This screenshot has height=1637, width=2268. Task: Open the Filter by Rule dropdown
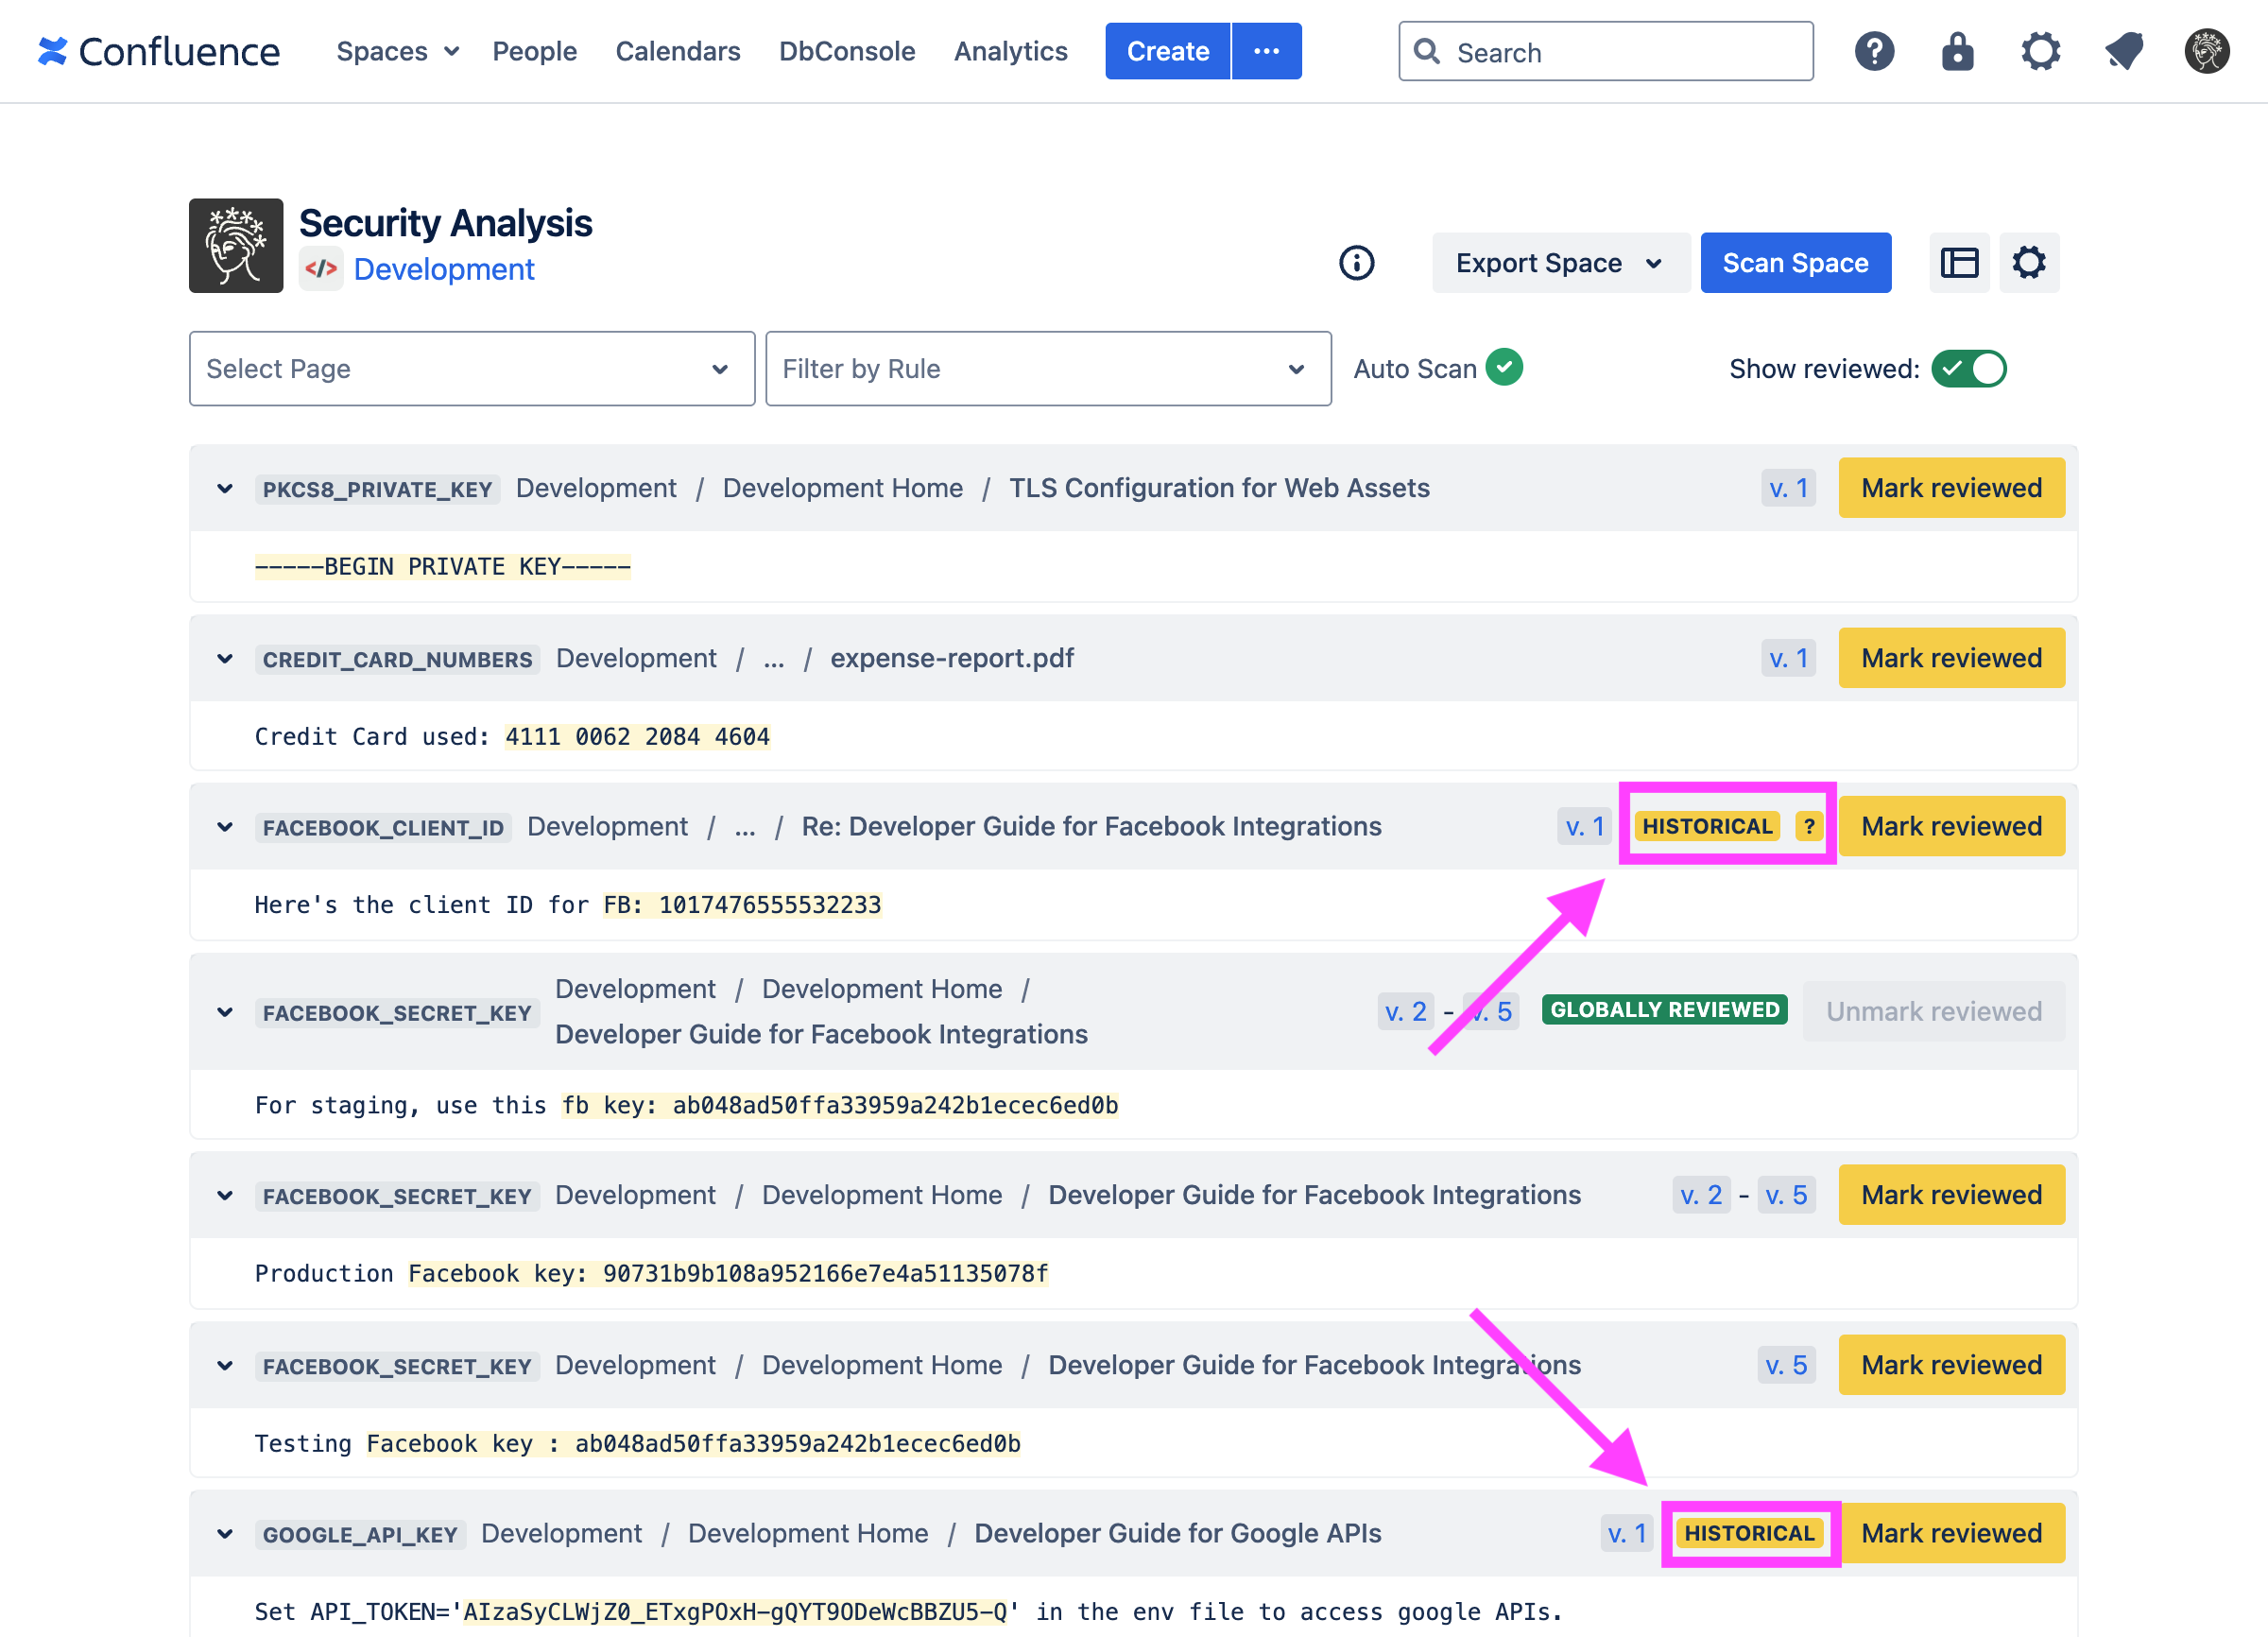[1047, 369]
